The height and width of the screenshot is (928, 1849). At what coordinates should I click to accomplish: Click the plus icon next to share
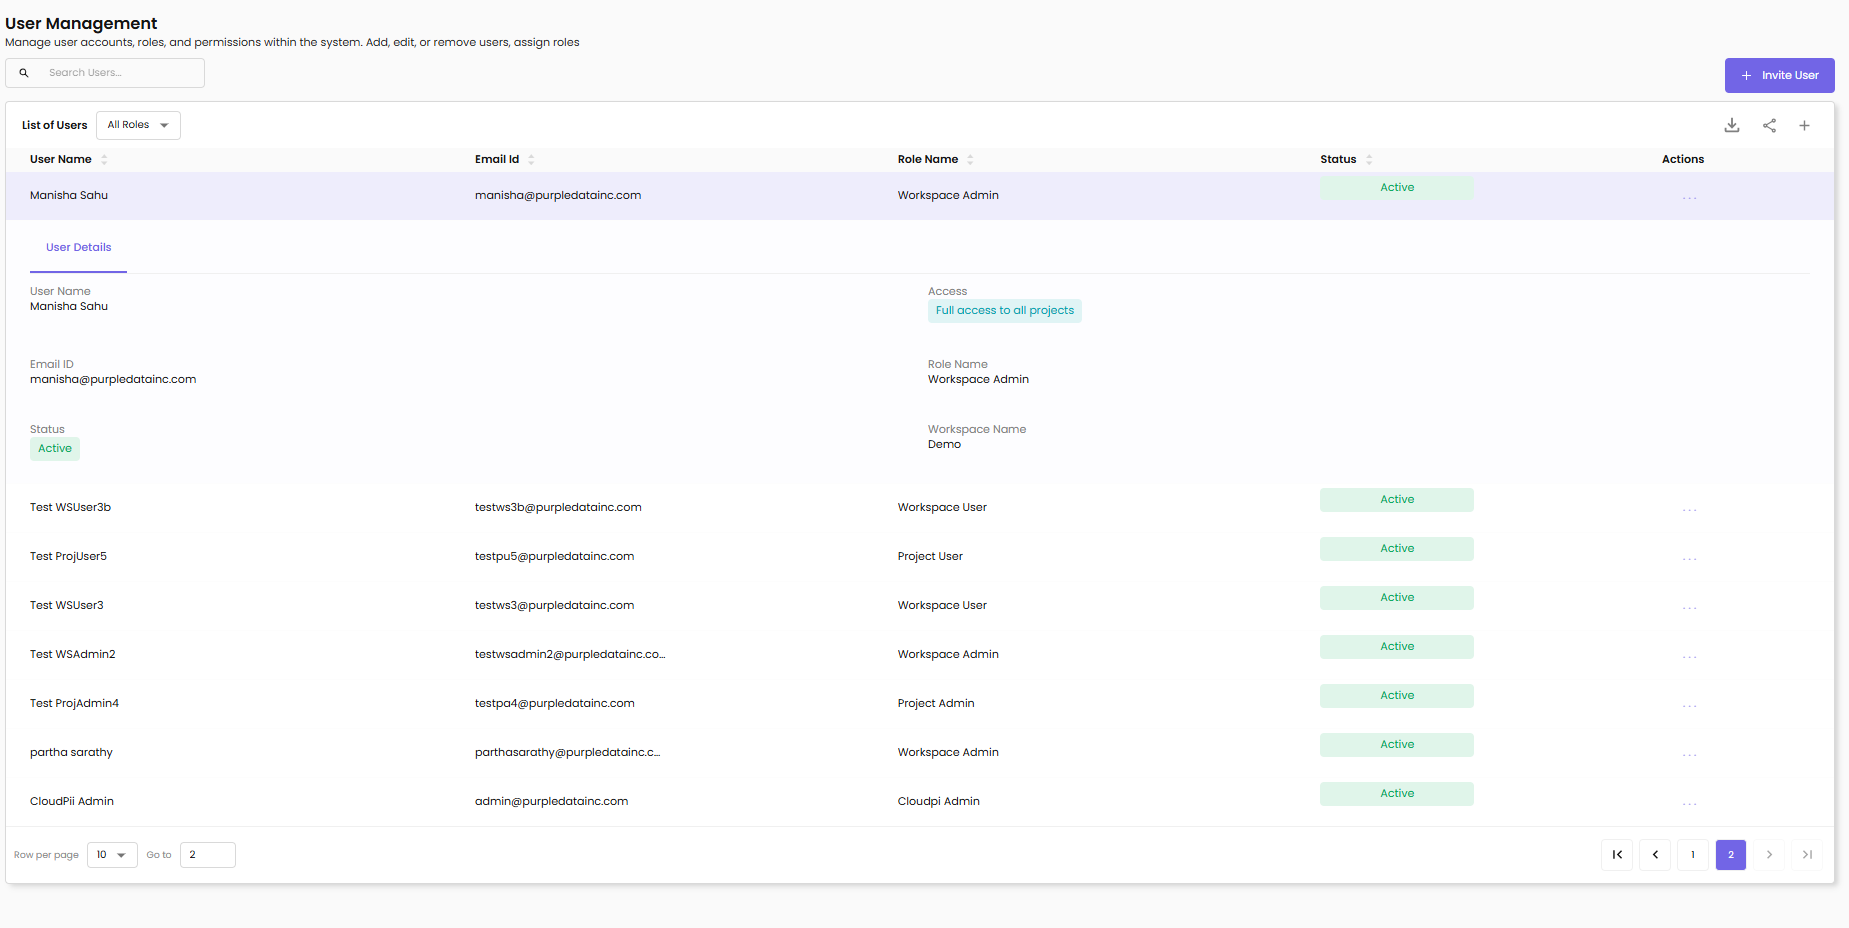point(1804,125)
